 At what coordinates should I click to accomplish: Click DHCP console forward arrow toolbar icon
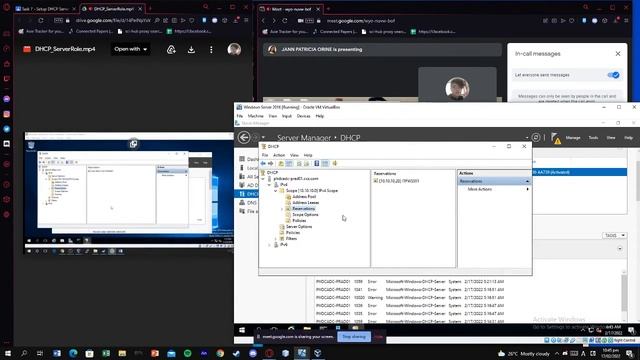270,163
